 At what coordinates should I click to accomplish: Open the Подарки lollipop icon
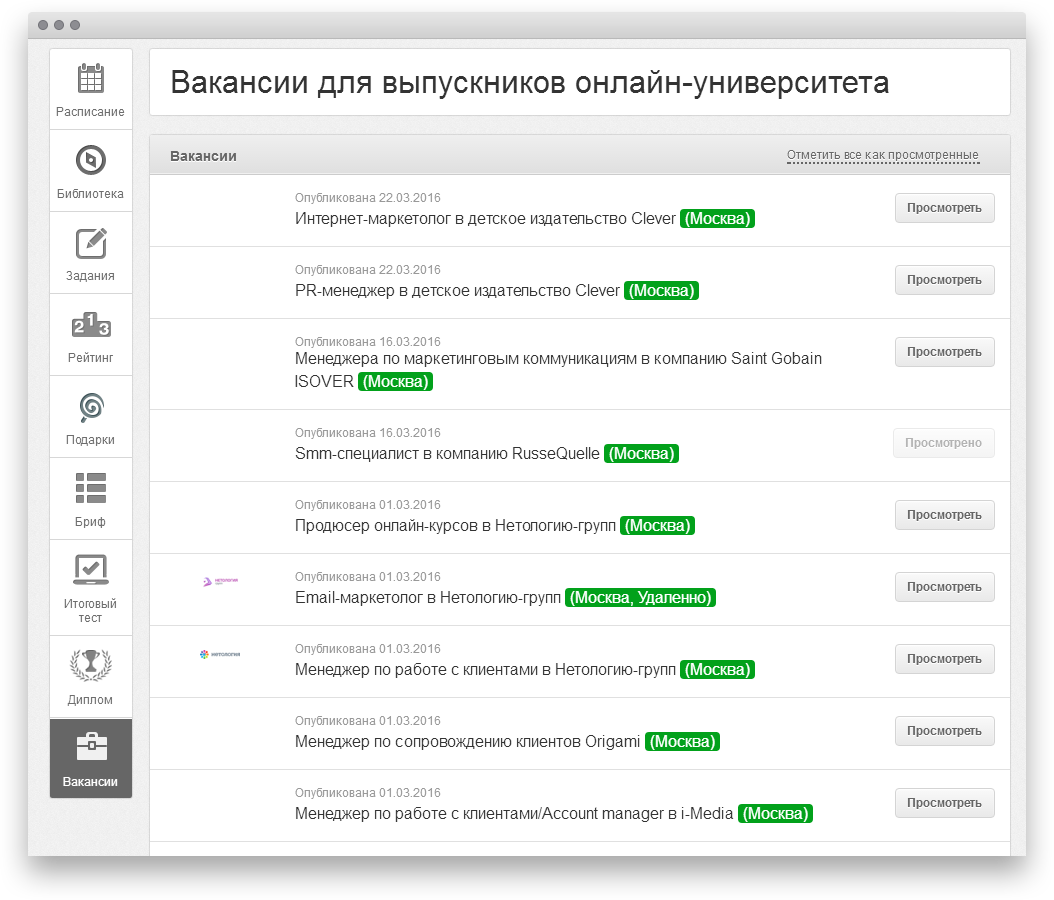coord(91,407)
